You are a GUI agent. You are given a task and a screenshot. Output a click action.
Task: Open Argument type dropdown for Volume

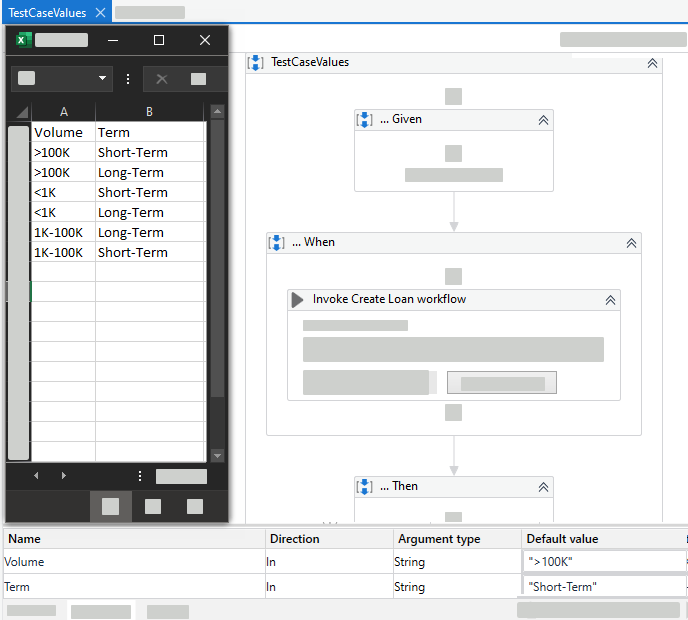(x=457, y=562)
